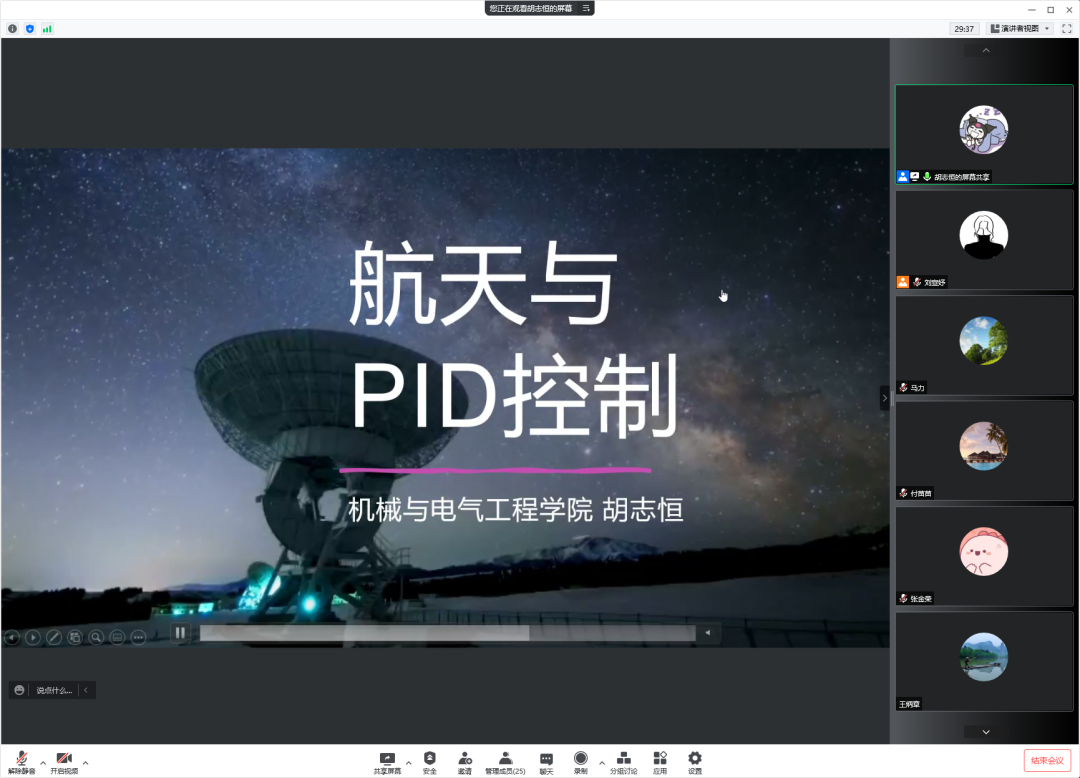The image size is (1080, 778).
Task: Click the red 结束会议 button
Action: [x=1047, y=760]
